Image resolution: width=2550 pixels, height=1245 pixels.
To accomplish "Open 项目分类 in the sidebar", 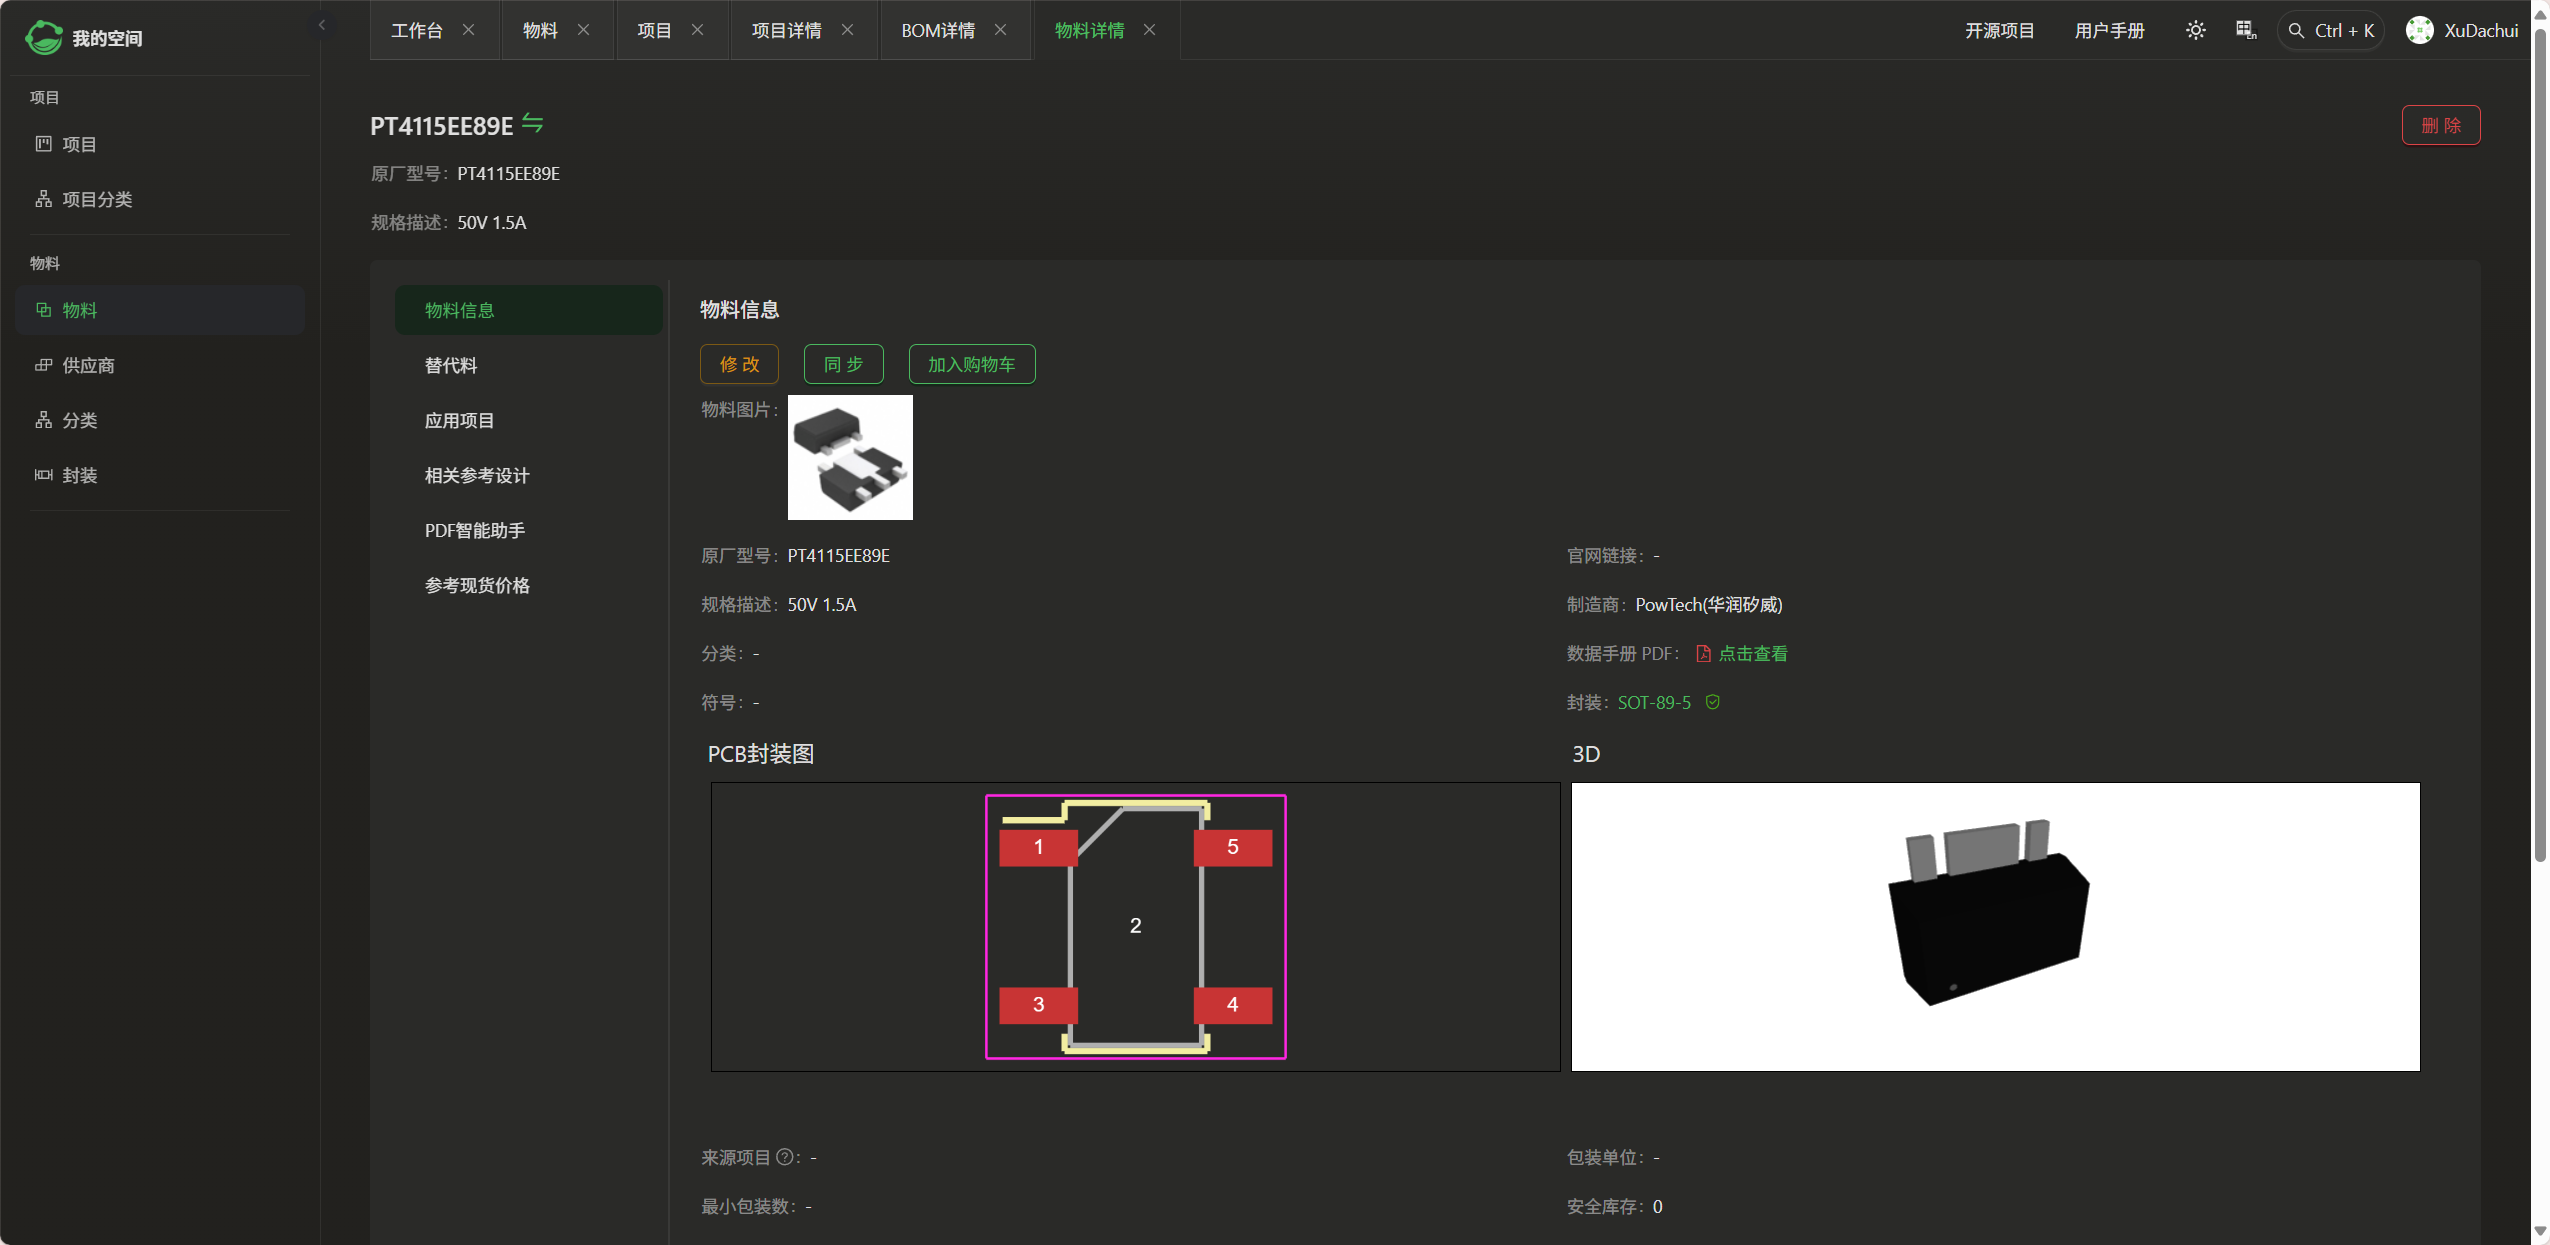I will [x=97, y=199].
